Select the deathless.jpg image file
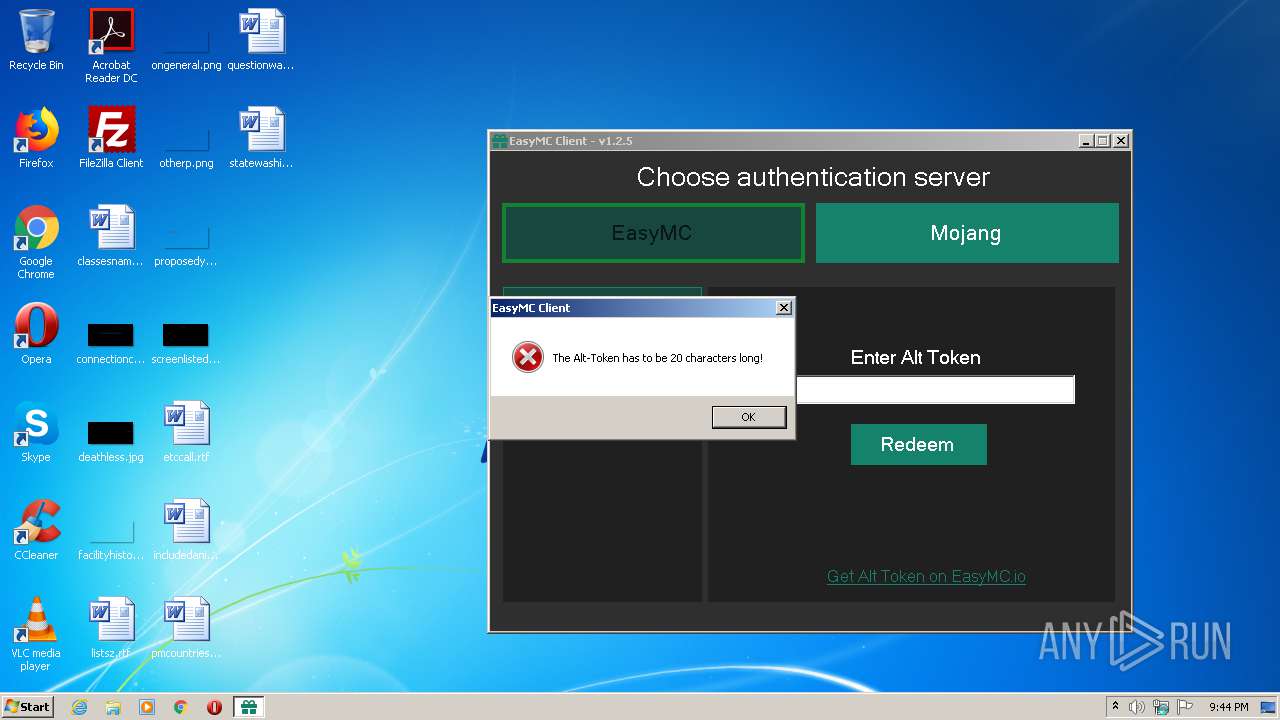This screenshot has height=720, width=1280. point(111,440)
